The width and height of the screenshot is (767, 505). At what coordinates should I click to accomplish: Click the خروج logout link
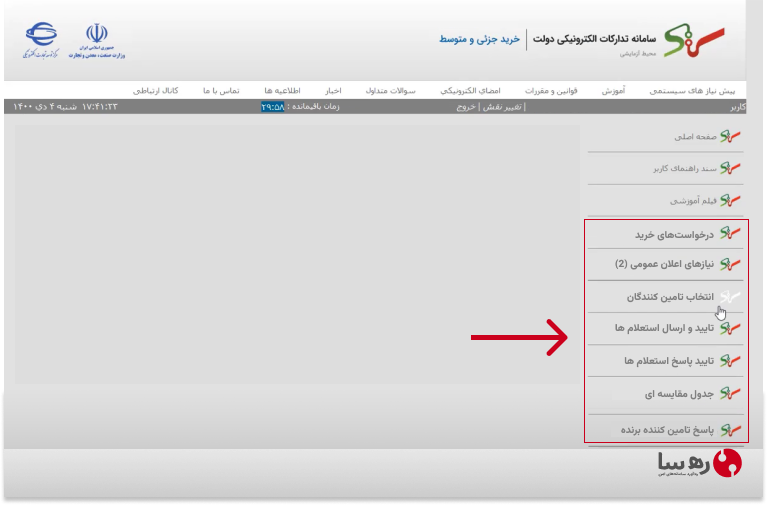click(x=466, y=107)
